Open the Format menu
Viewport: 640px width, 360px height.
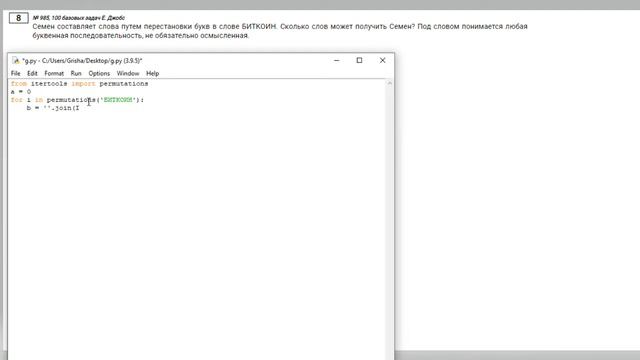pyautogui.click(x=54, y=73)
